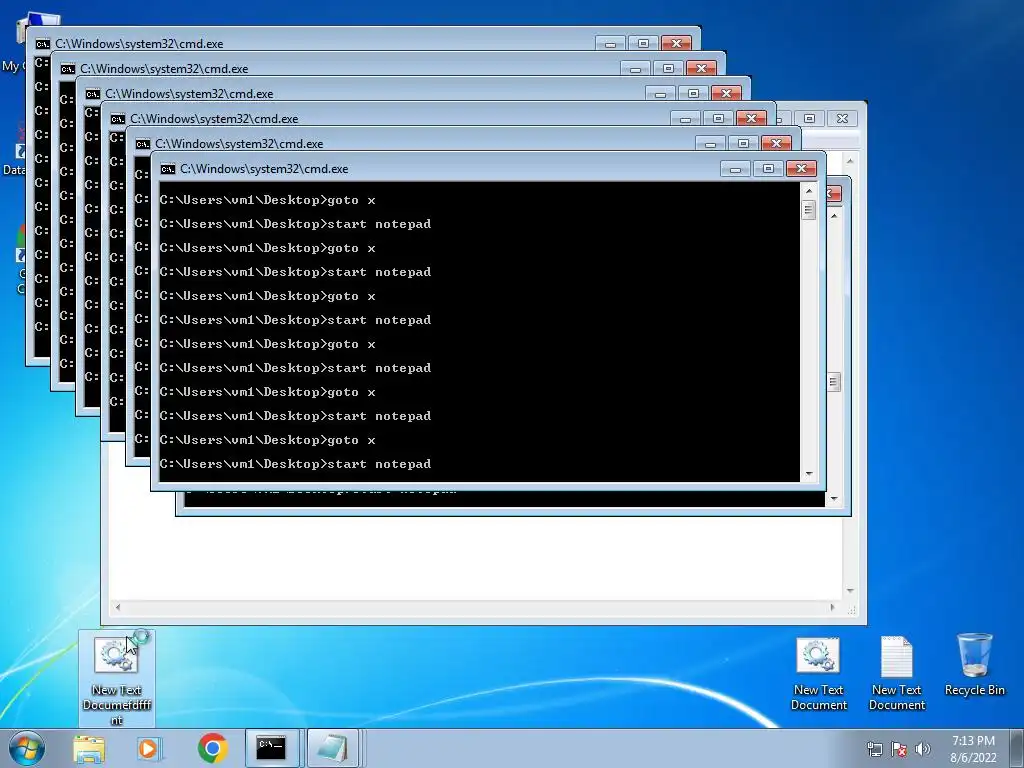
Task: Close the inactive Notepad window
Action: pos(842,118)
